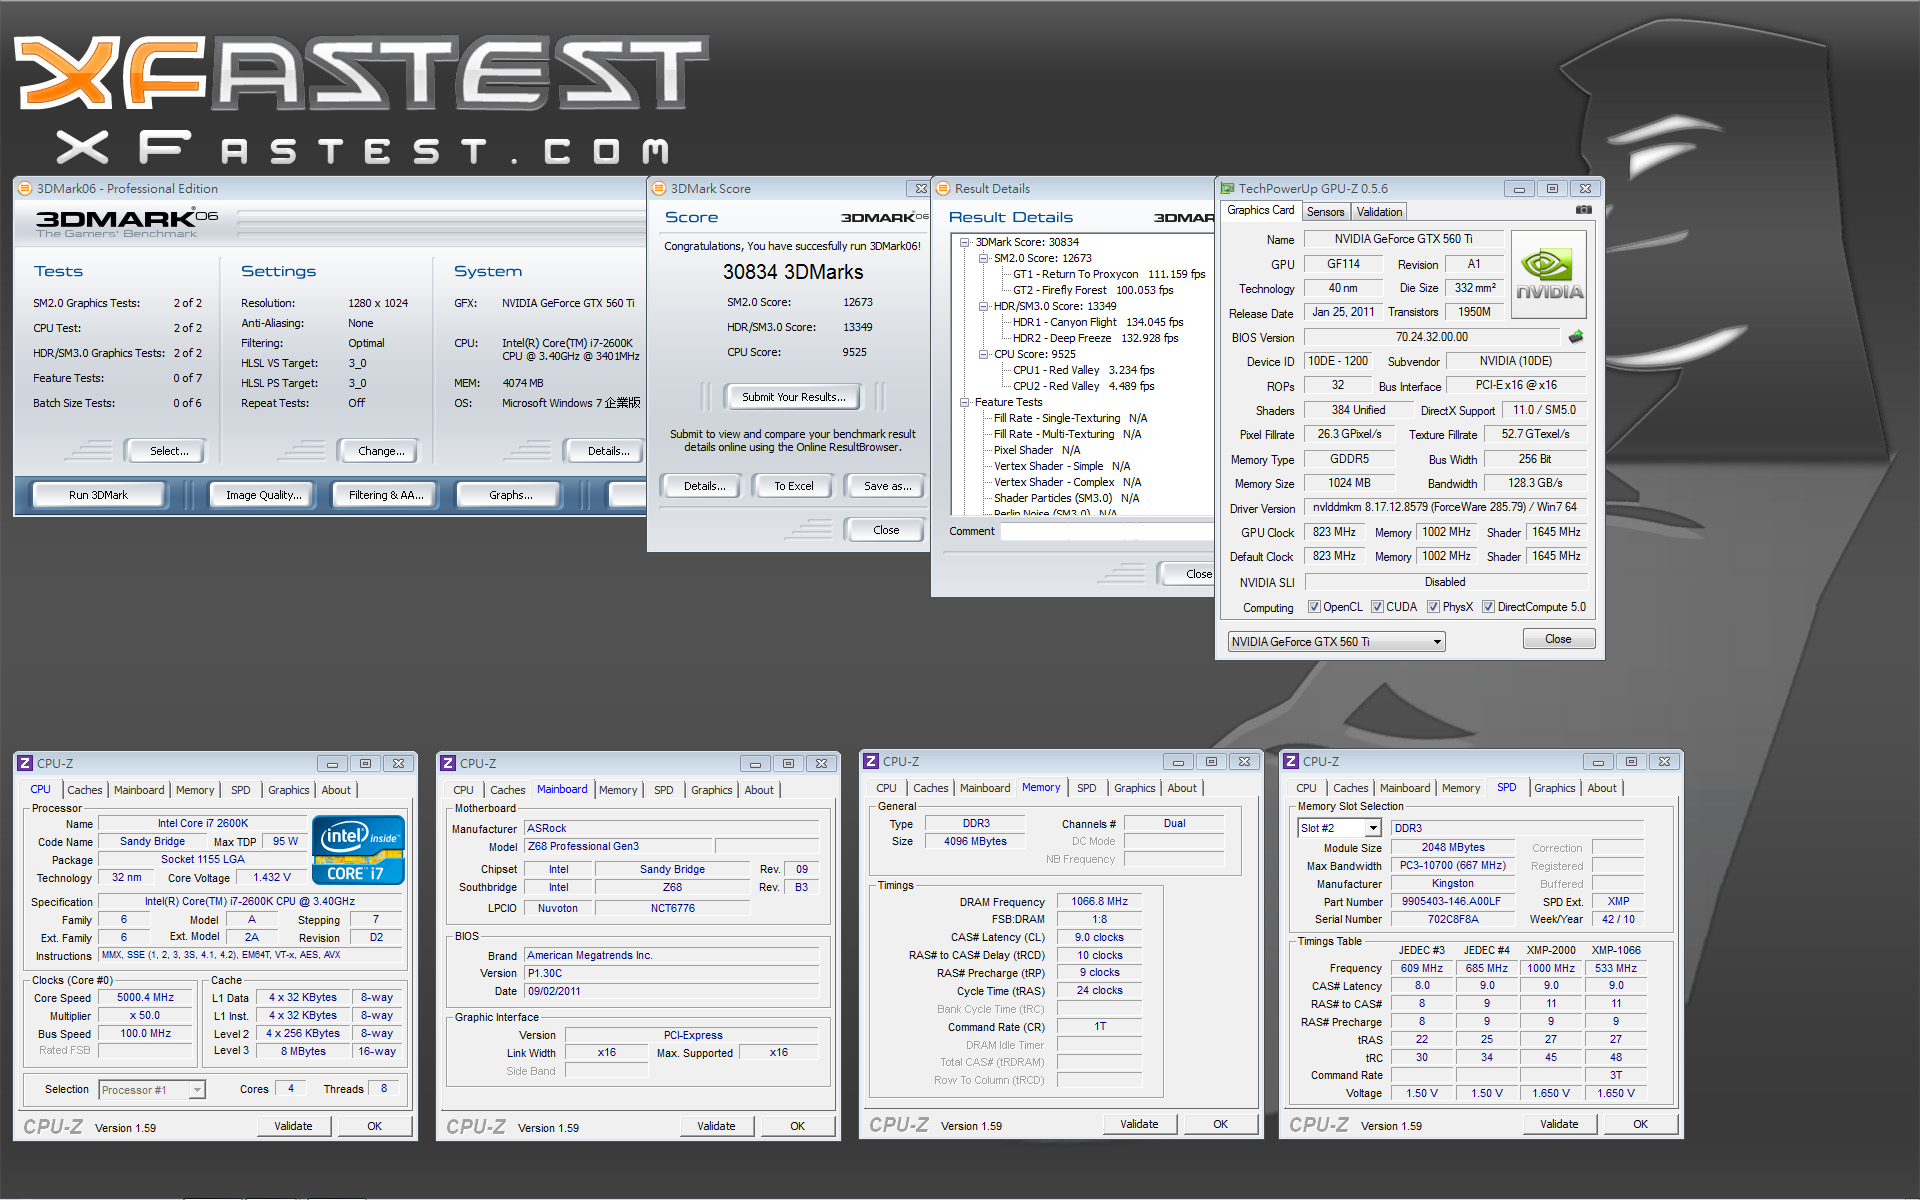Click the title icon of the CPU-Z window showing the Mainboard tab
This screenshot has height=1200, width=1920.
448,763
